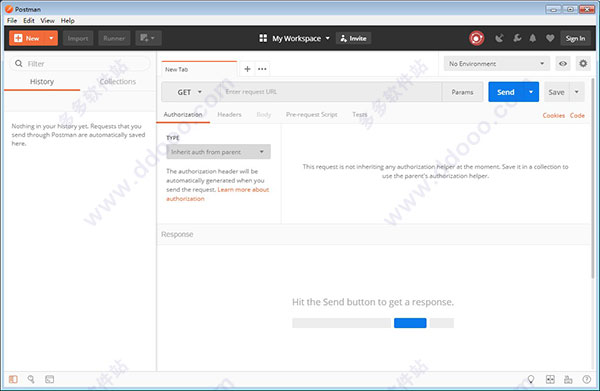Open the Build/Browse grid icon
This screenshot has height=391, width=600.
(x=550, y=379)
